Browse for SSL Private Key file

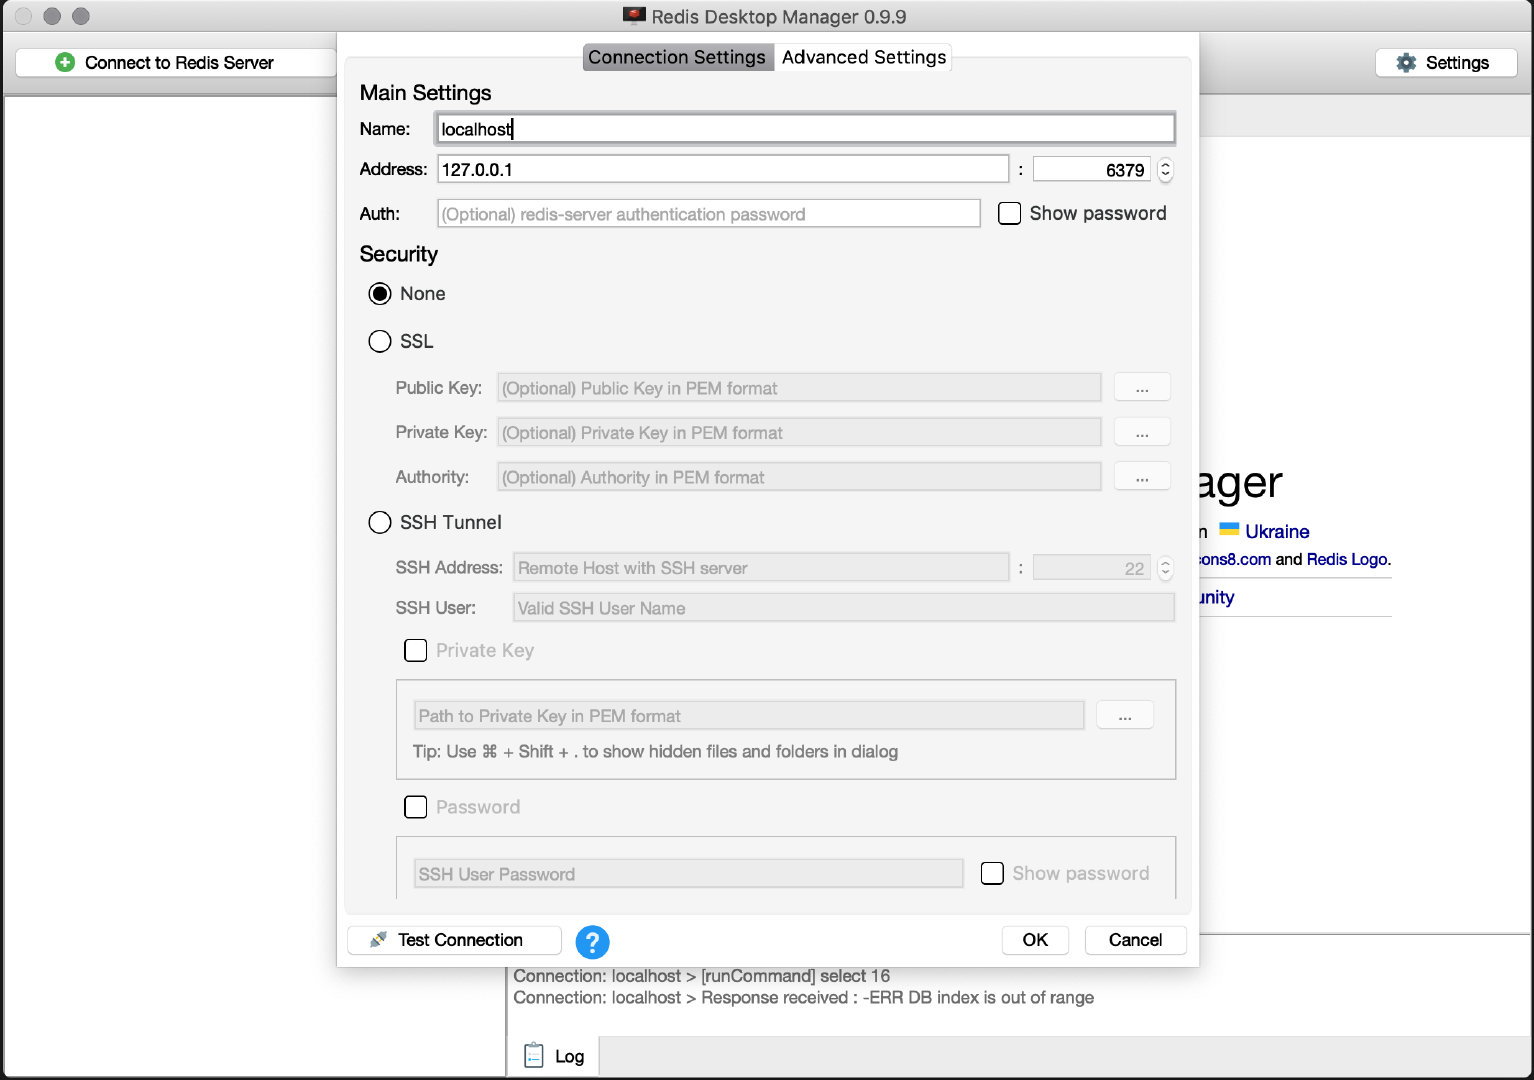[1142, 433]
